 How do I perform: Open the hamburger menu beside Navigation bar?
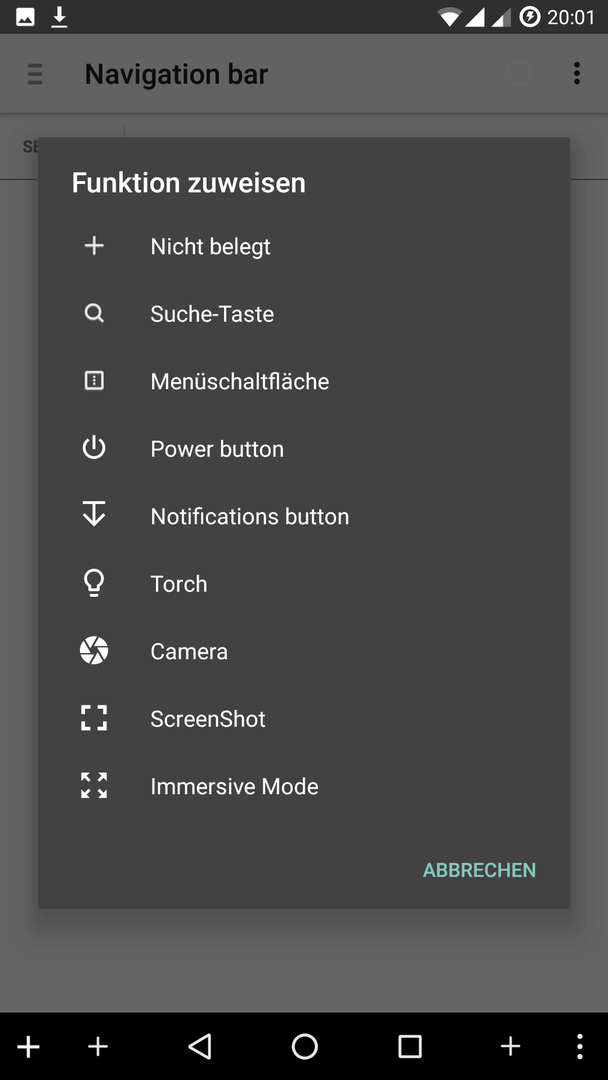click(35, 74)
